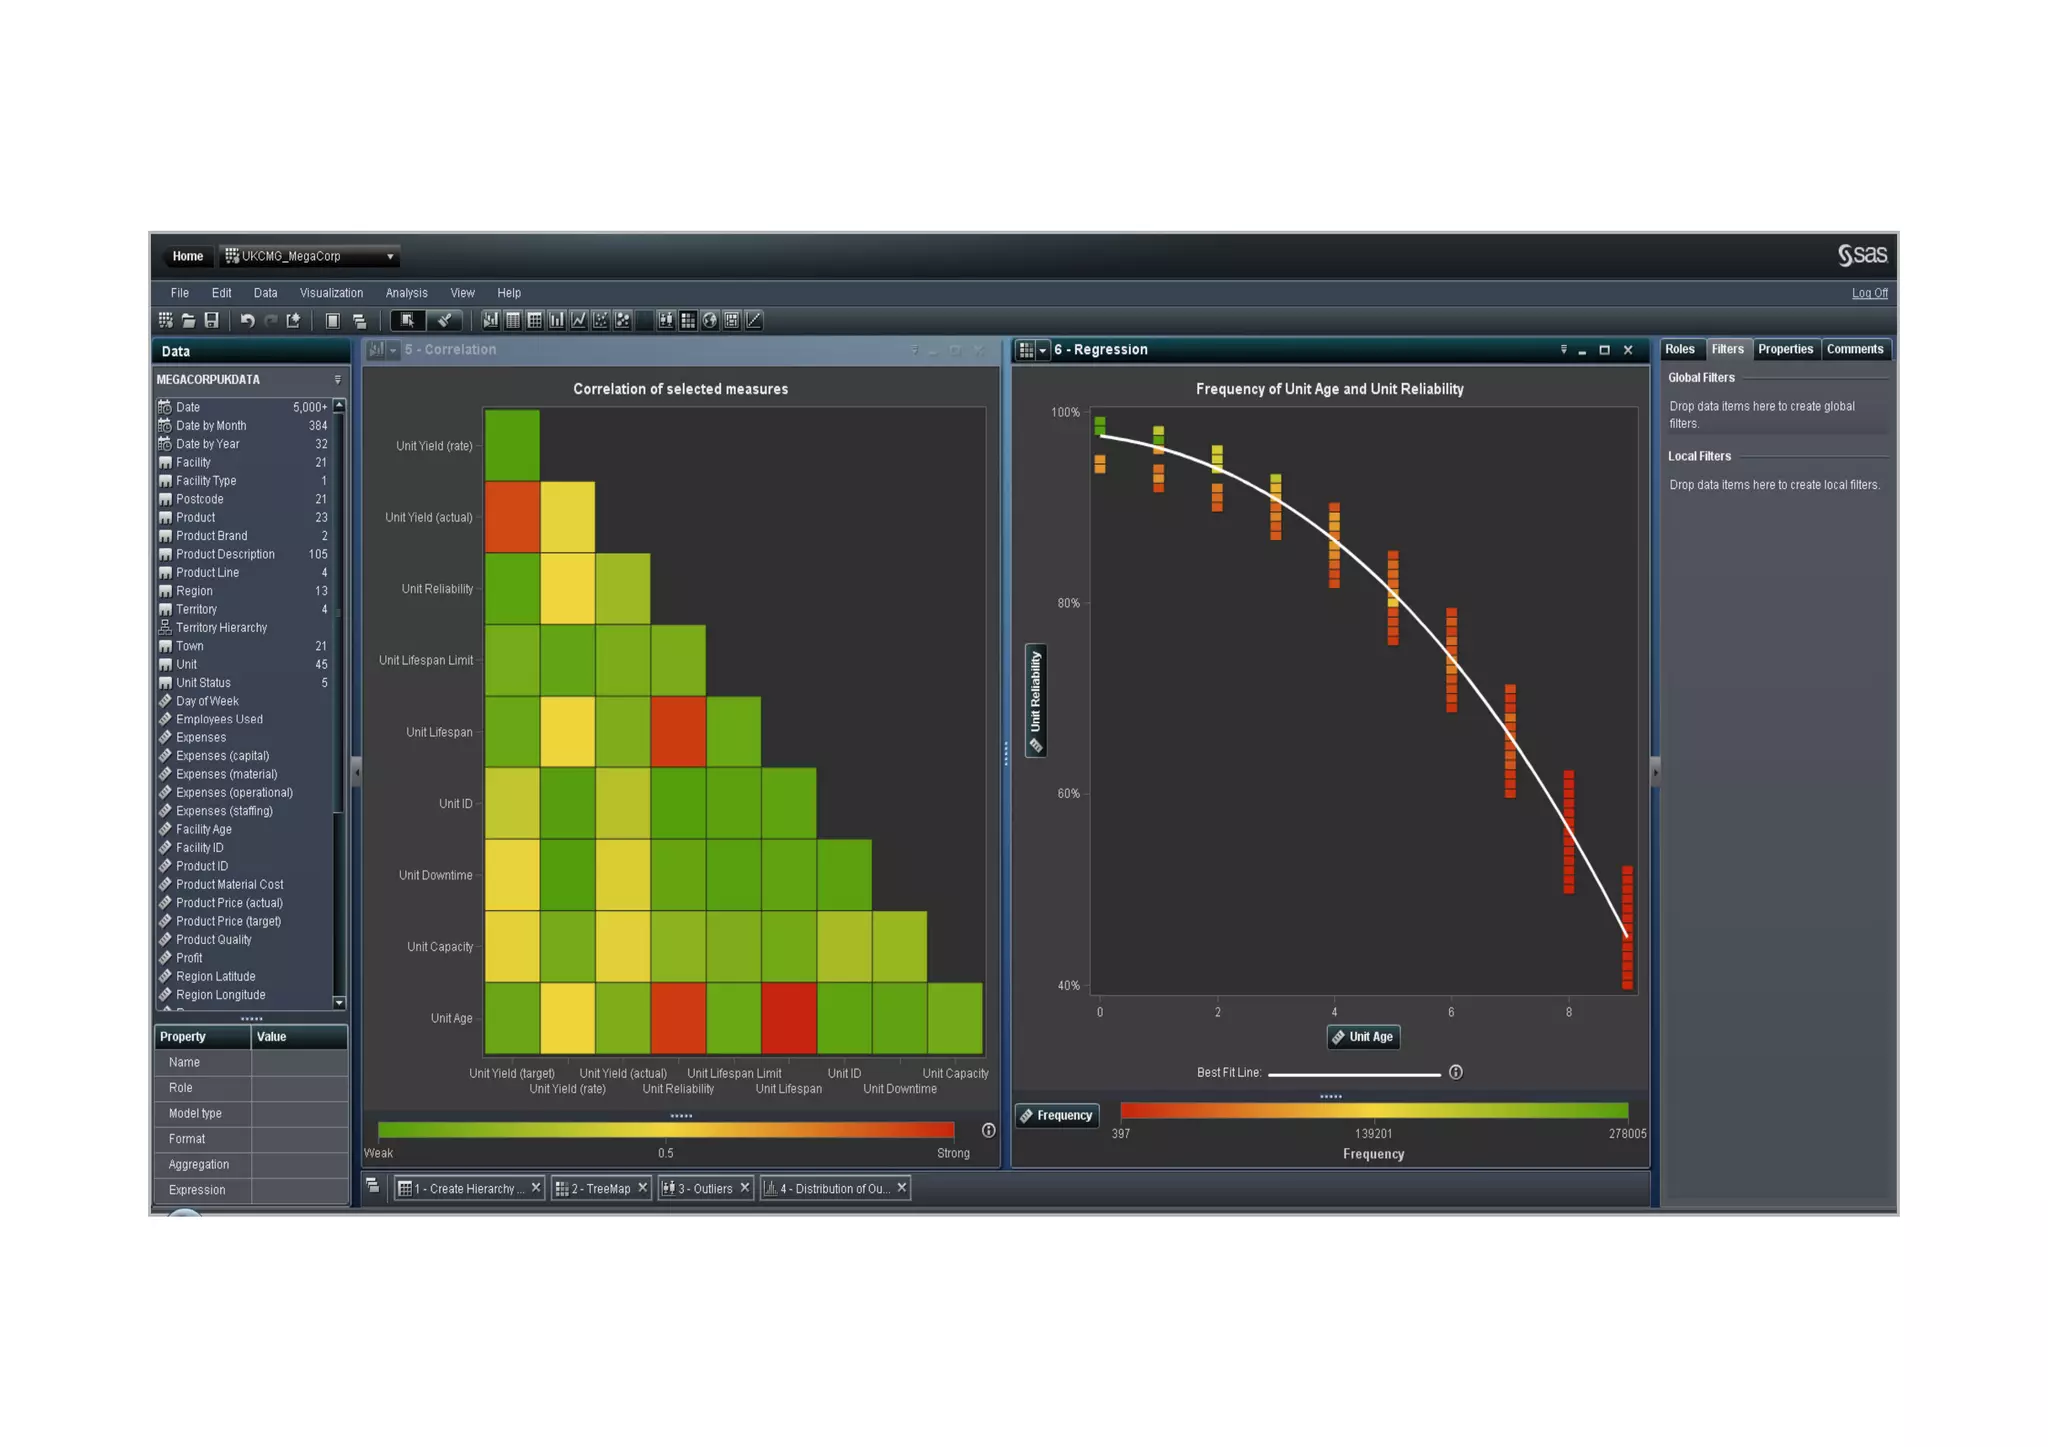Open folder icon in toolbar
The height and width of the screenshot is (1447, 2048).
pos(188,320)
